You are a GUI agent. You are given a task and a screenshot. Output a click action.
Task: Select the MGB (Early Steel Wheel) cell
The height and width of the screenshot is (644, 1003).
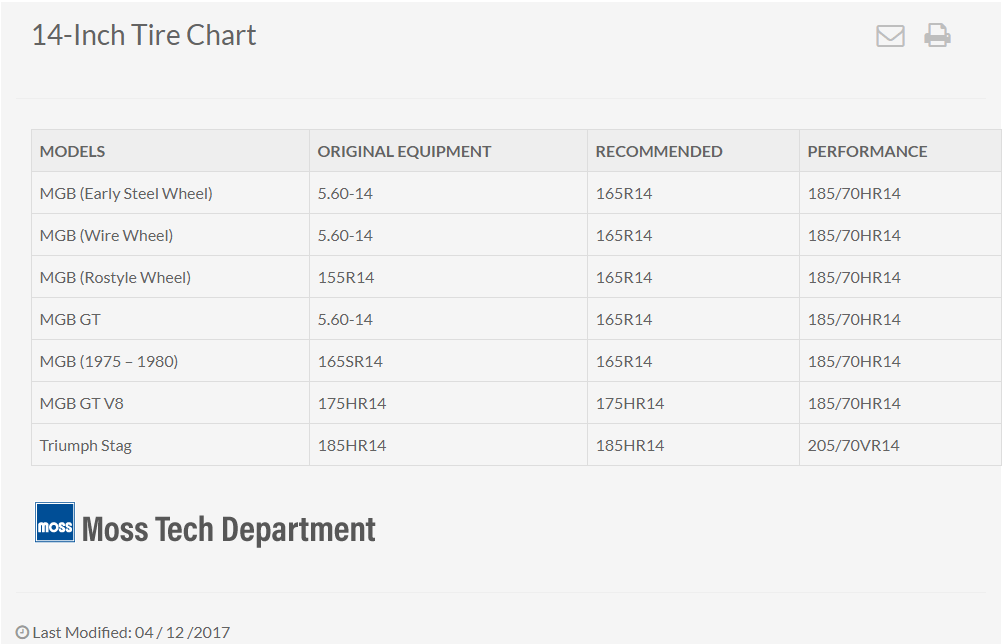pos(170,193)
